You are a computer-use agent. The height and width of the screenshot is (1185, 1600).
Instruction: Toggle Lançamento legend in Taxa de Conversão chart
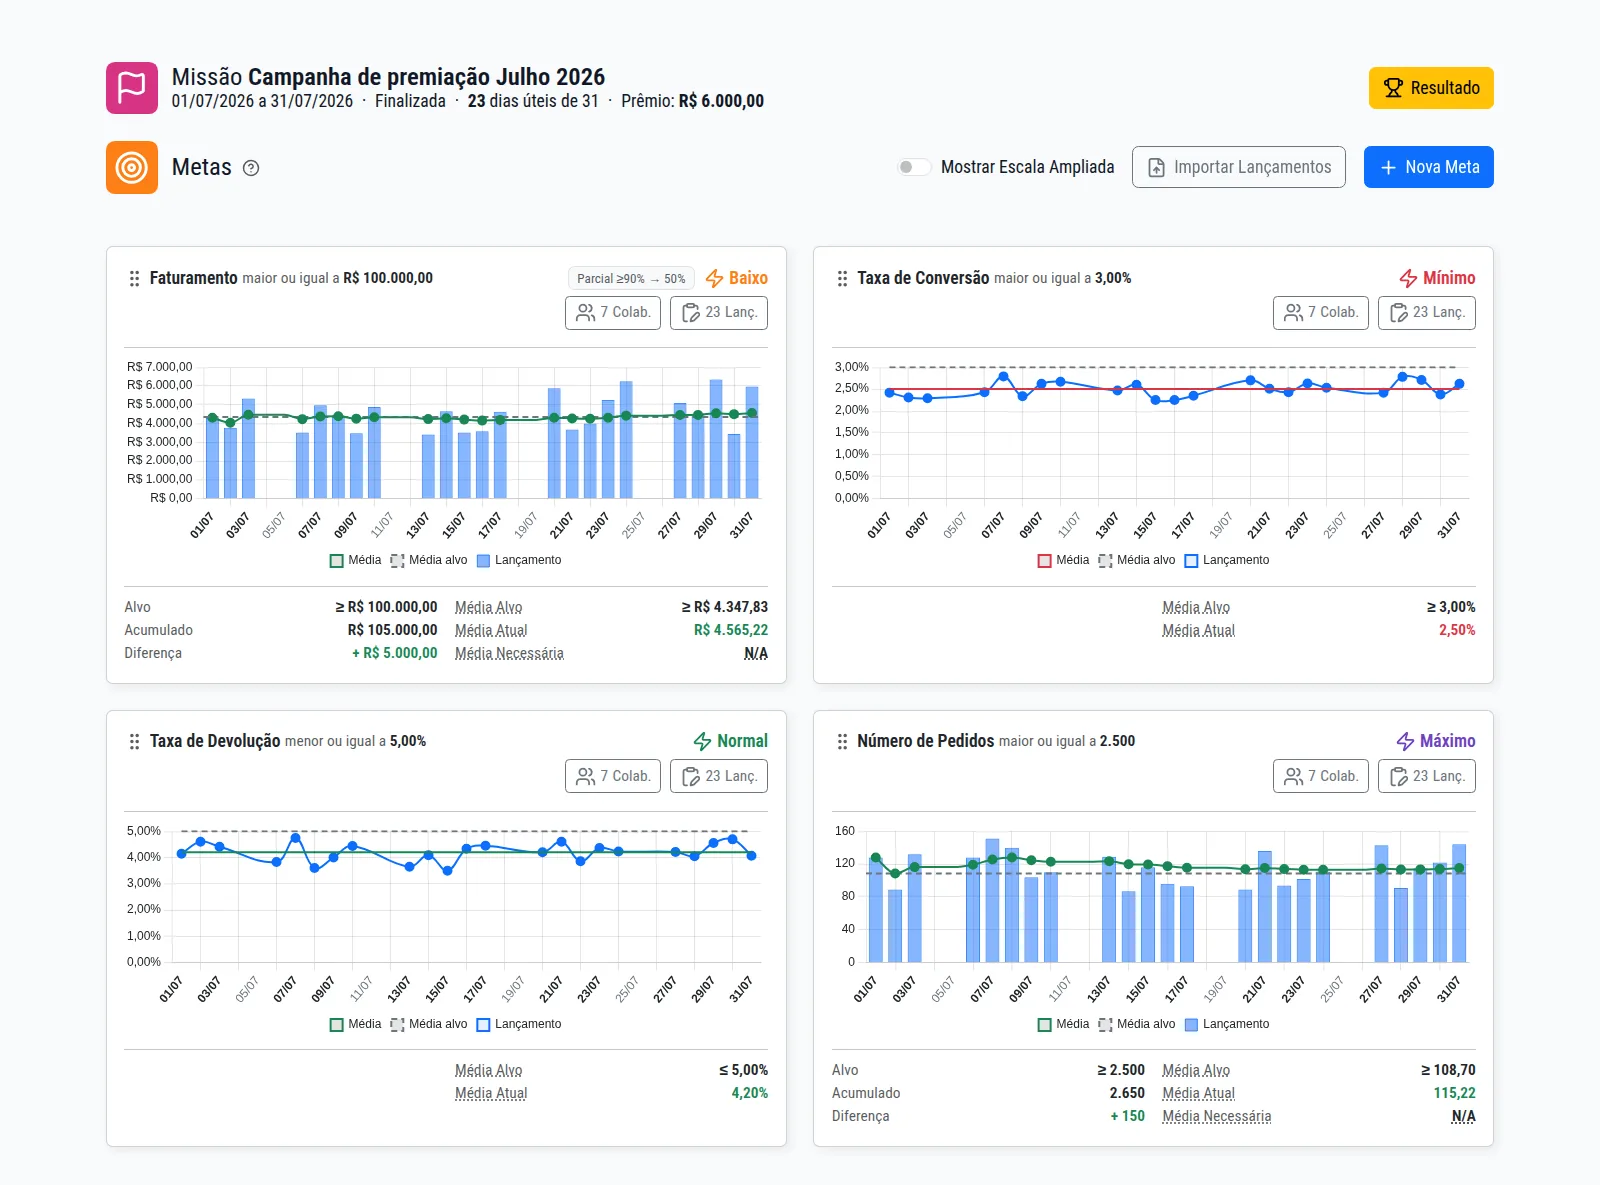[1227, 560]
